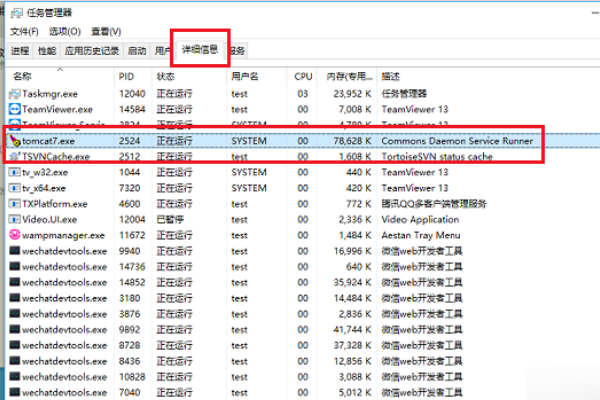Viewport: 600px width, 400px height.
Task: Click the Aestan Tray Menu description
Action: (x=421, y=235)
